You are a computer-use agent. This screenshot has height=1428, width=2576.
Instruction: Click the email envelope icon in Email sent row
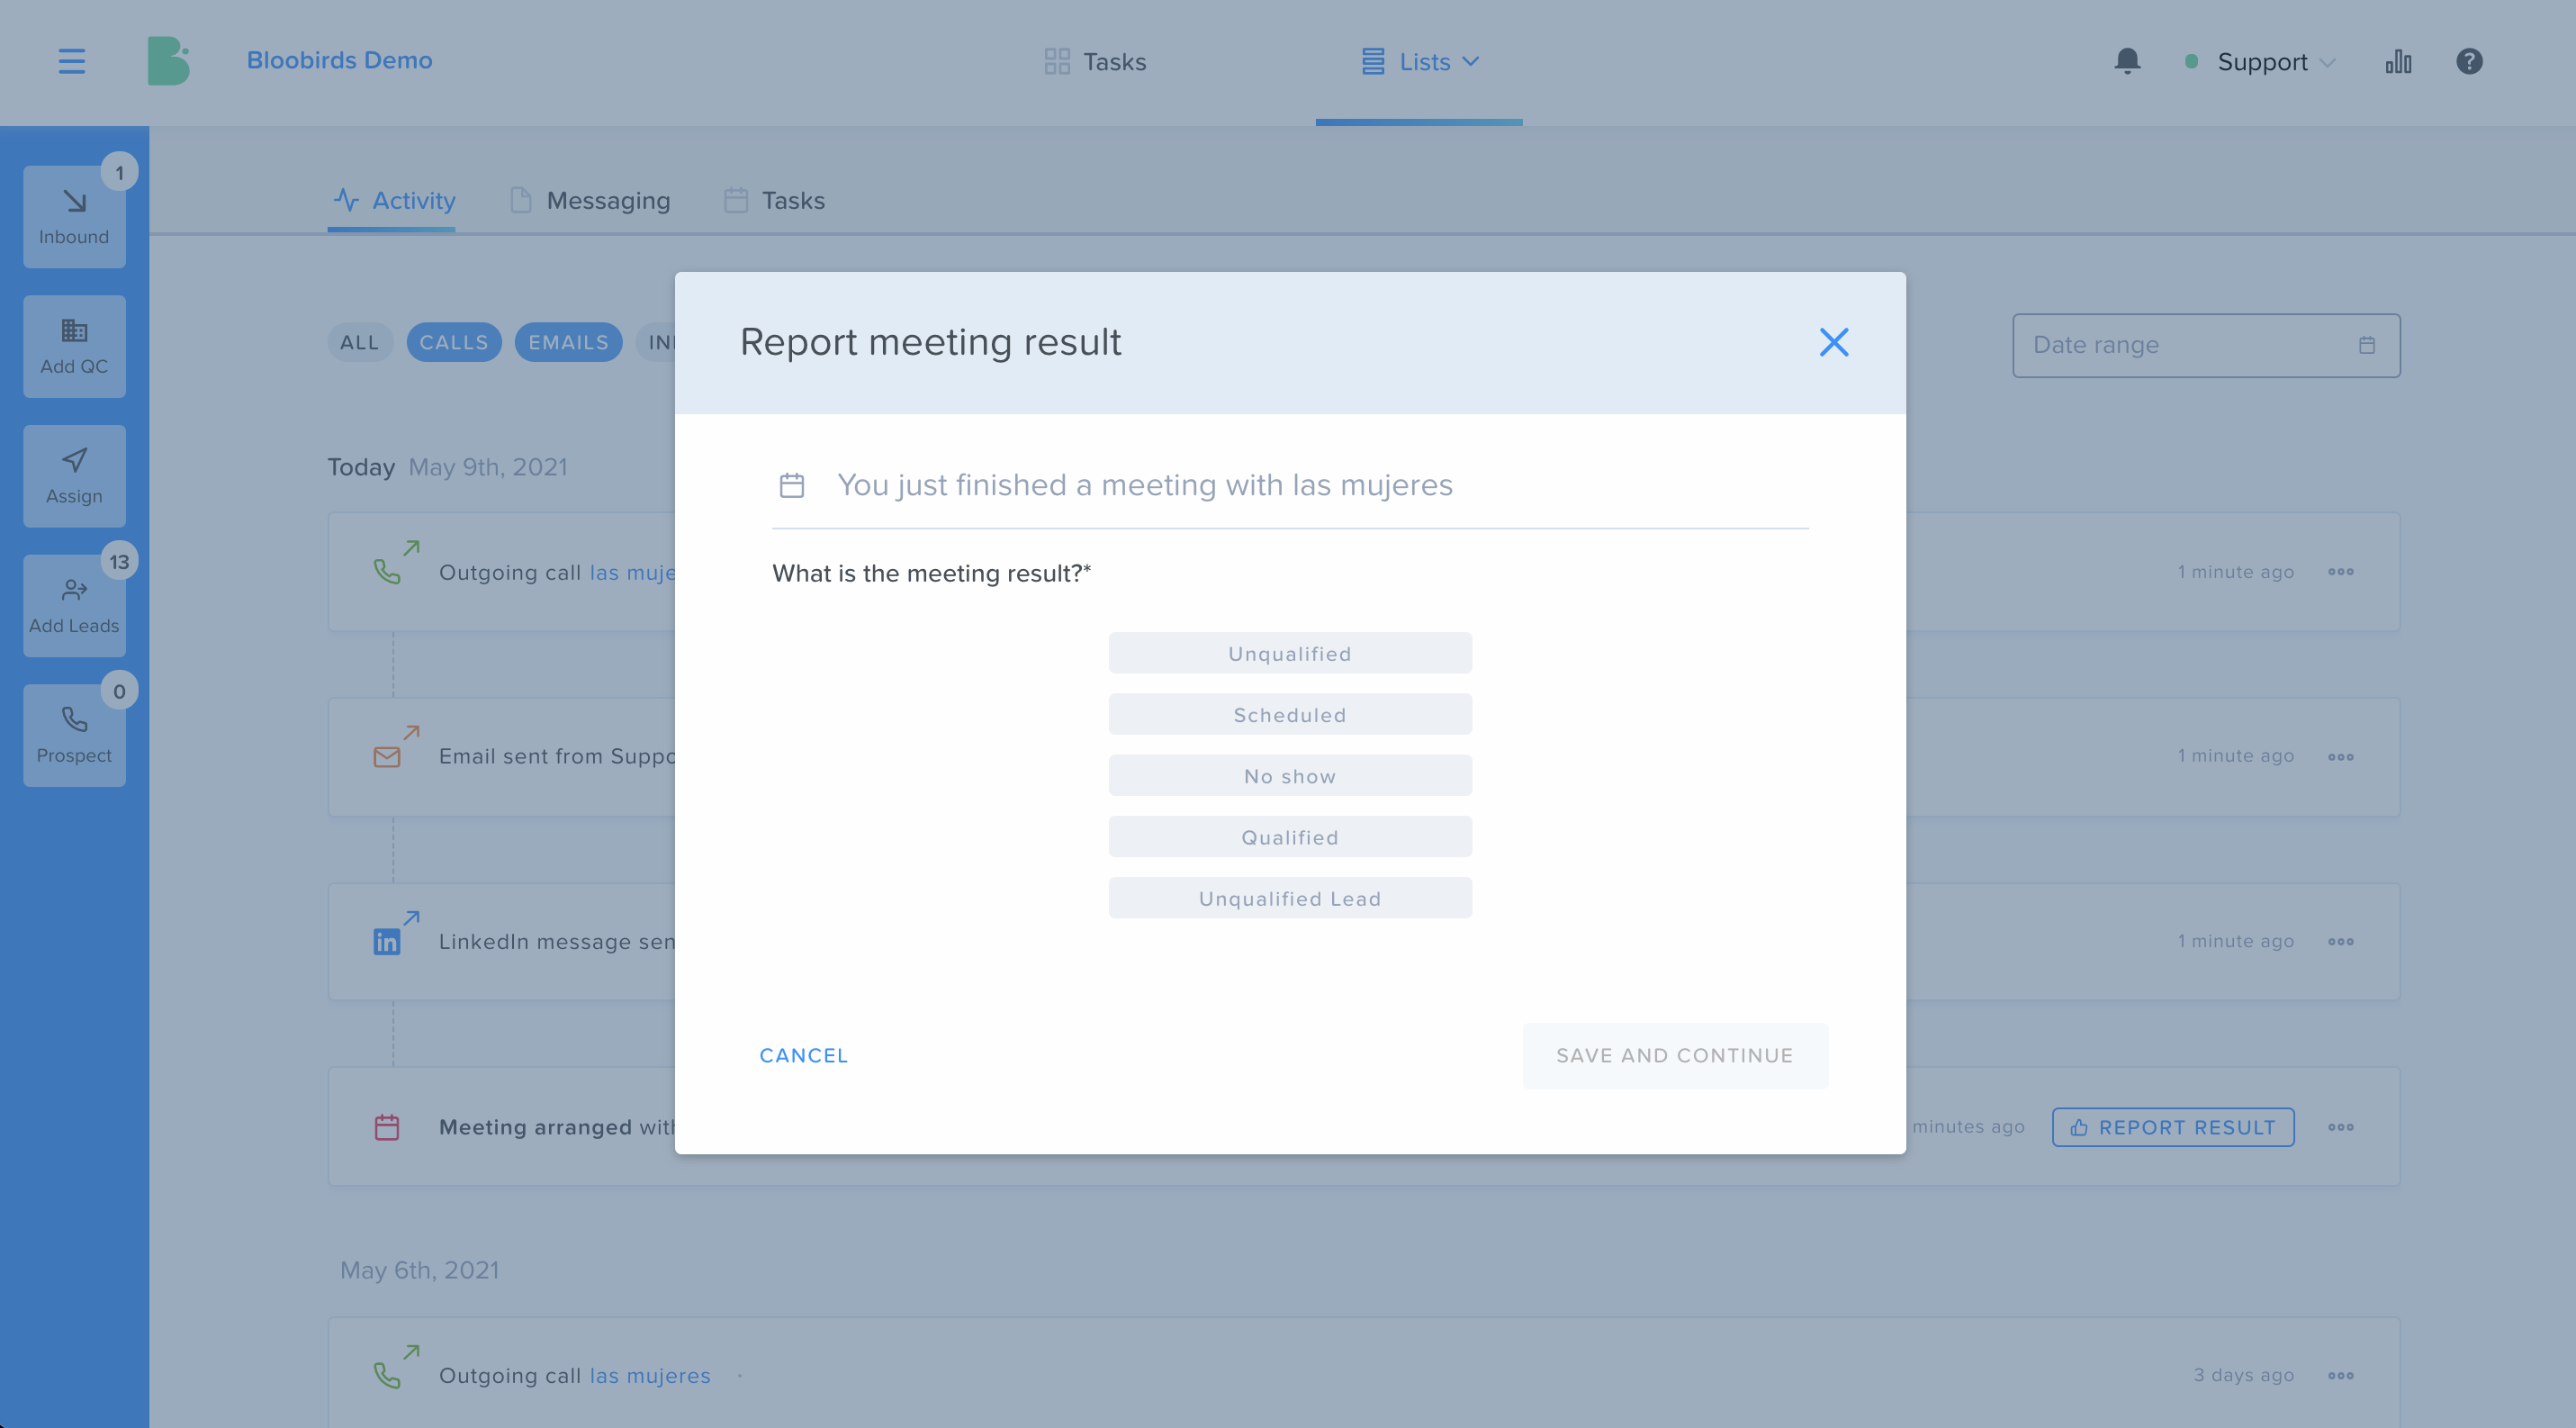(387, 757)
